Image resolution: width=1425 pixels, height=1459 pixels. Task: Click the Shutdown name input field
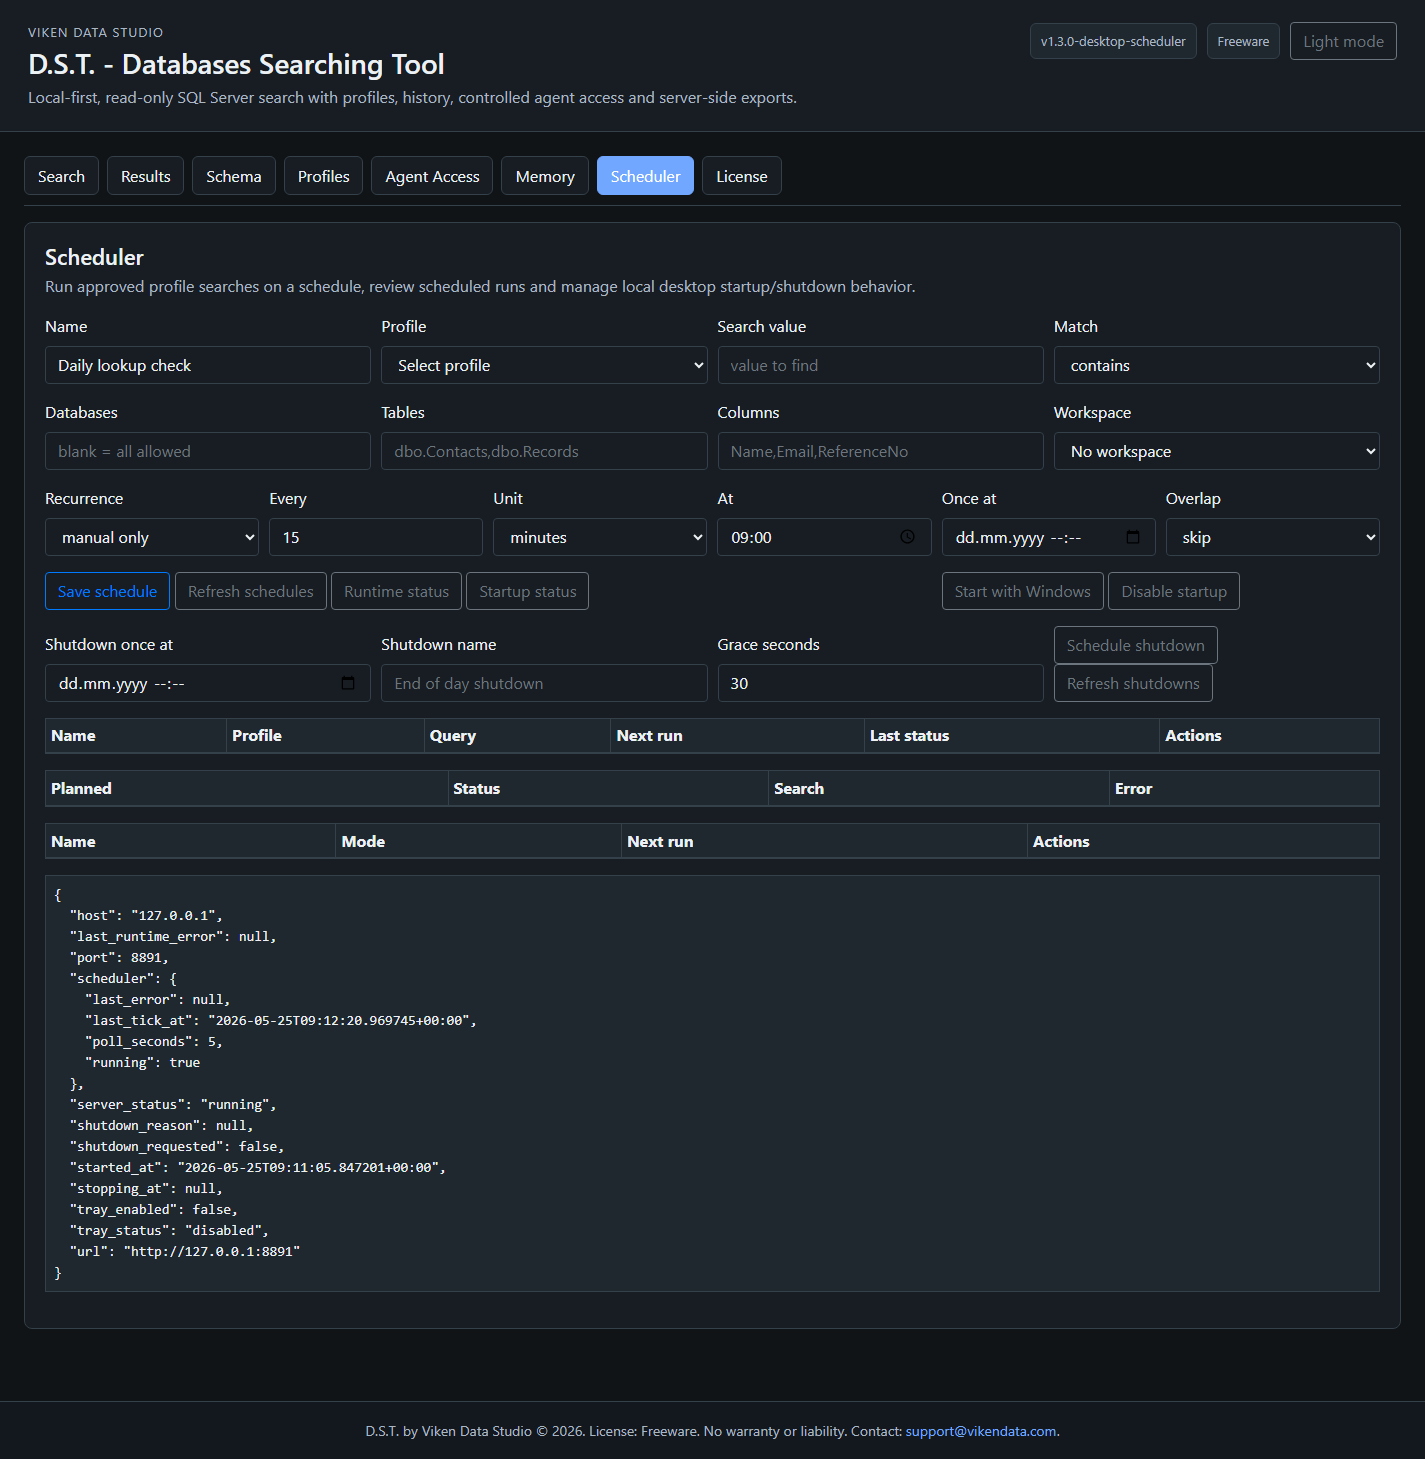point(544,683)
